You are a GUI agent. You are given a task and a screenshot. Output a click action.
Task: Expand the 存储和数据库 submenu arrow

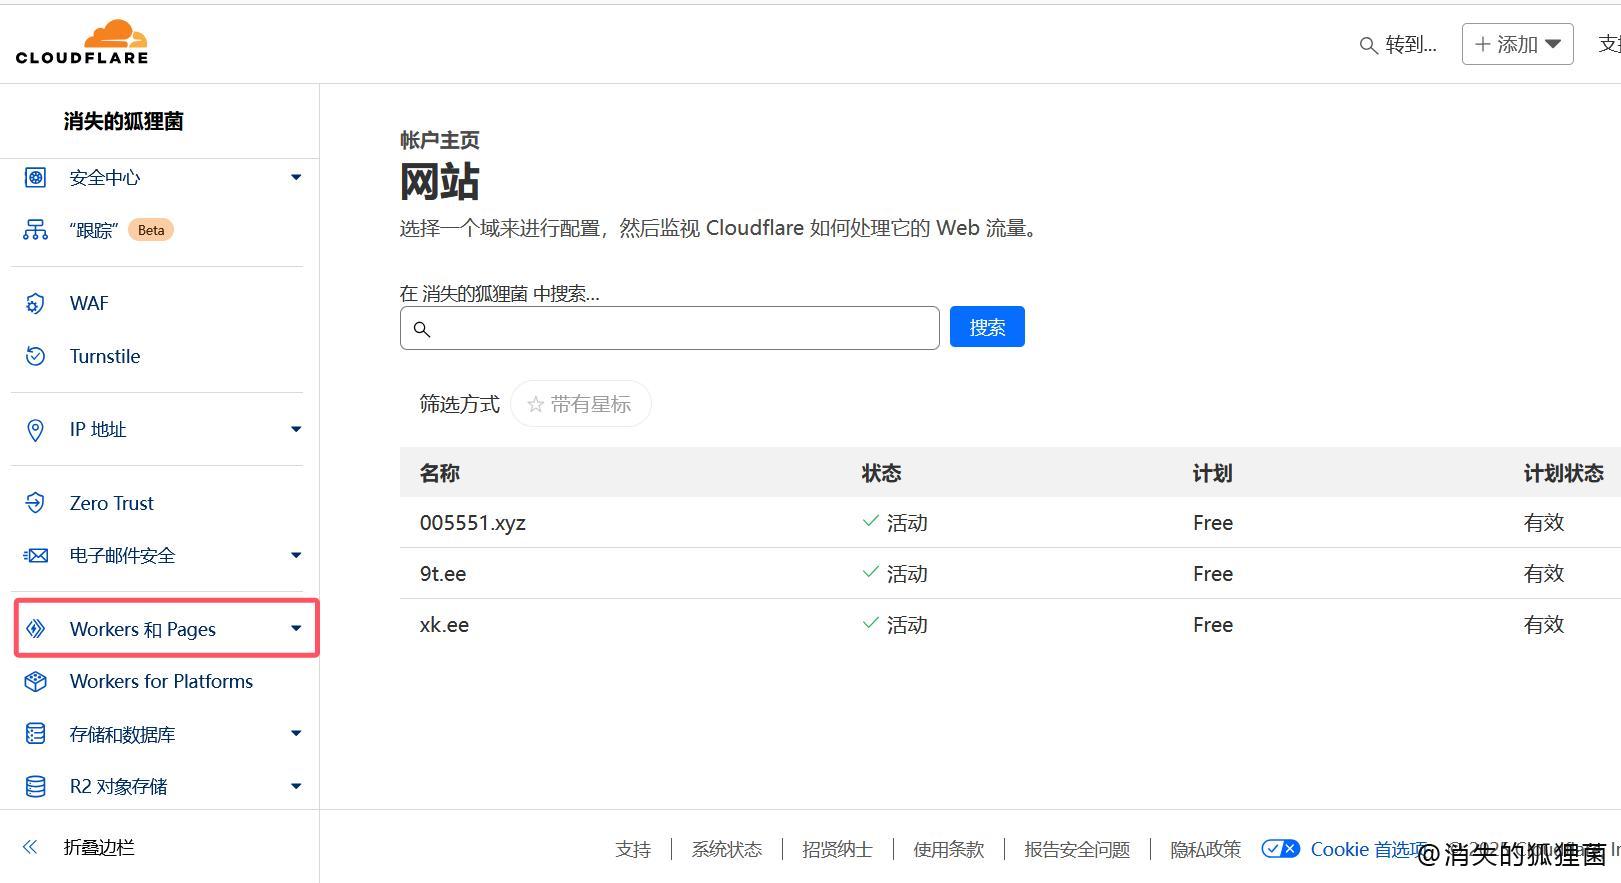coord(296,734)
